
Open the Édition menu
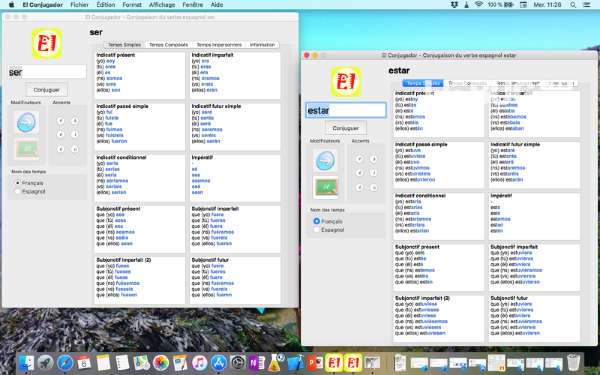pos(106,5)
